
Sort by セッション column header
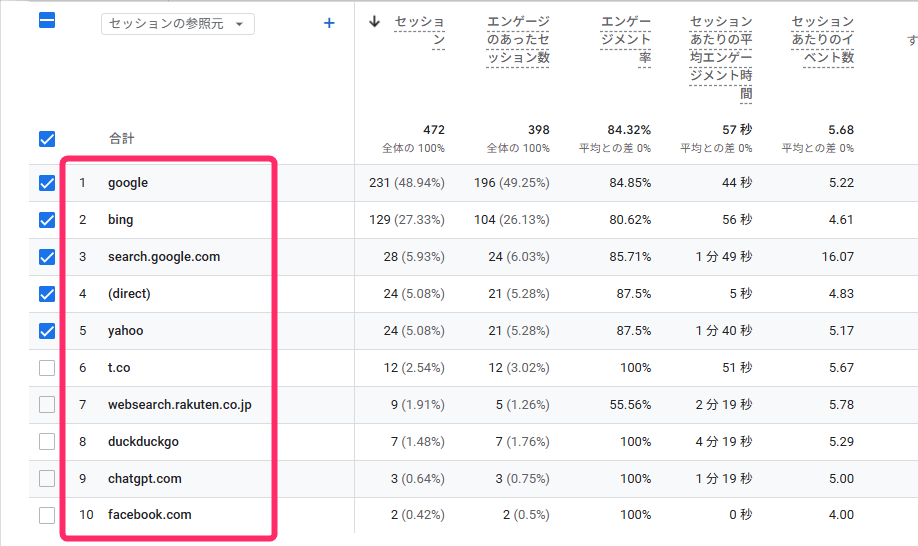click(419, 31)
